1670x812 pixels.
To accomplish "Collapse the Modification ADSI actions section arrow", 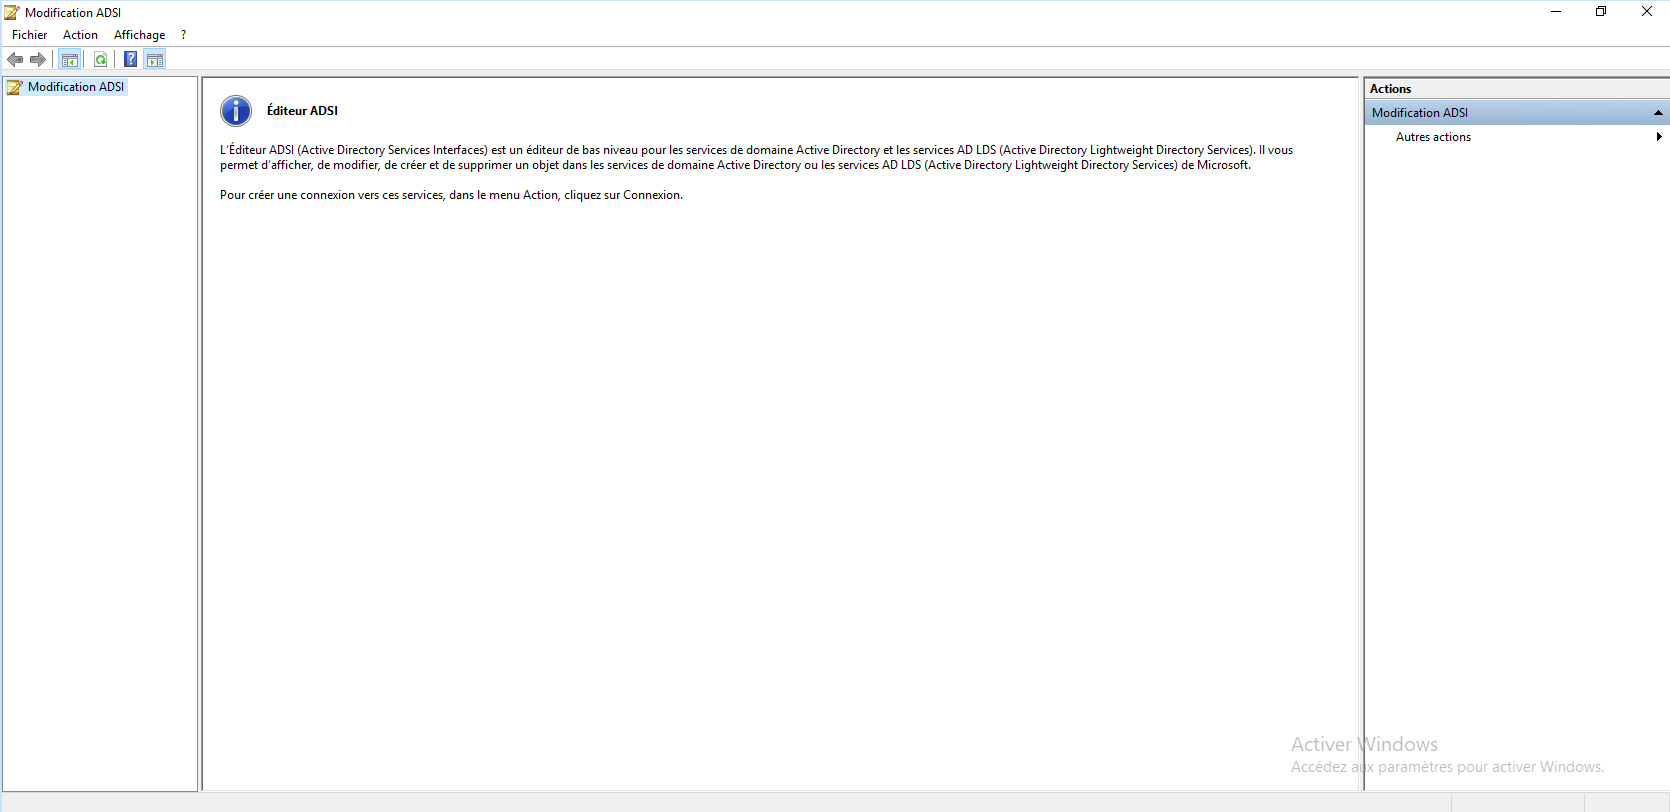I will (1658, 113).
